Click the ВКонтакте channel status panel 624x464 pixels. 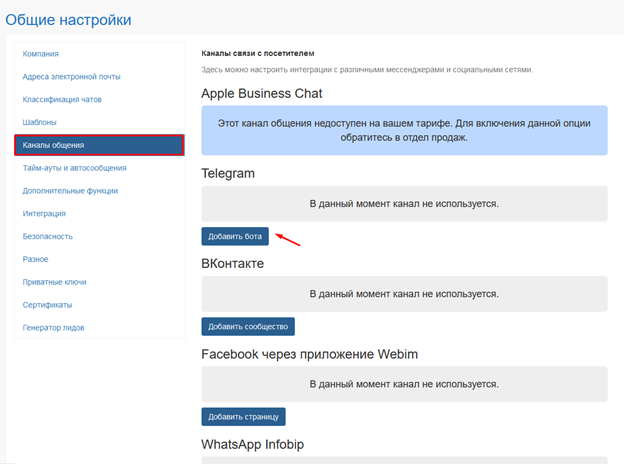(x=404, y=294)
